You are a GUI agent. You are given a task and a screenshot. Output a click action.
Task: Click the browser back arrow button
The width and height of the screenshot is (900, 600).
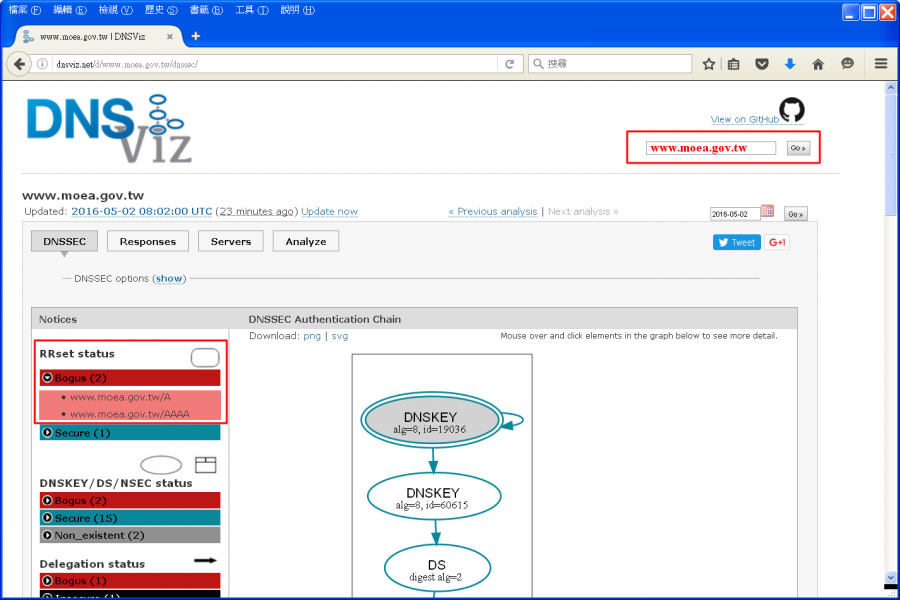(x=19, y=64)
